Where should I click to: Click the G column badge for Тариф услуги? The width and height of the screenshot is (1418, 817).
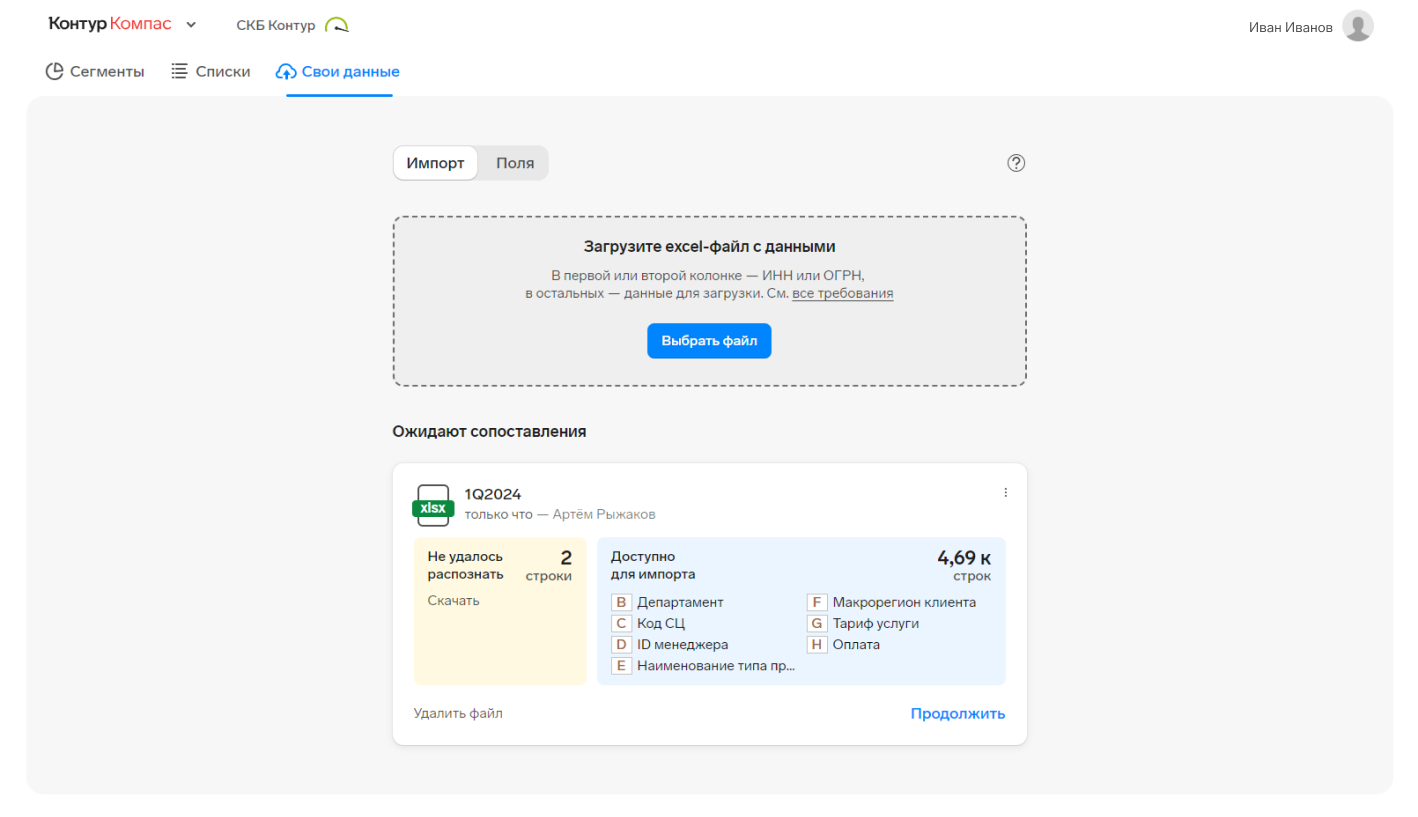(817, 623)
